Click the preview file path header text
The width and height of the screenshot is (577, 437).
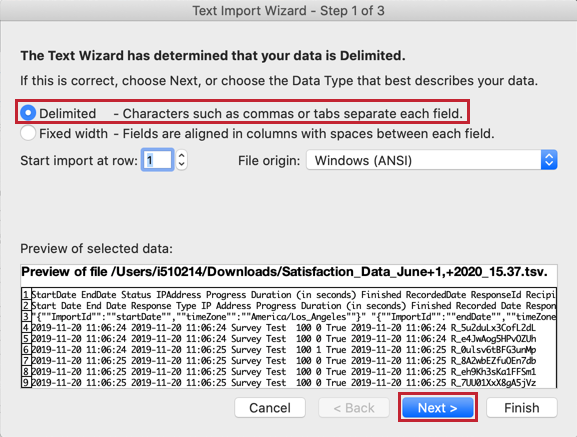pos(284,272)
